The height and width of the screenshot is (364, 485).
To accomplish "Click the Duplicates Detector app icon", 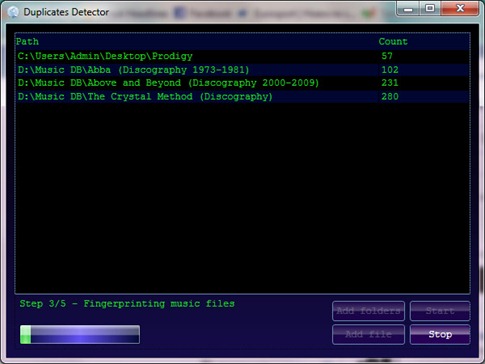I will (x=13, y=12).
